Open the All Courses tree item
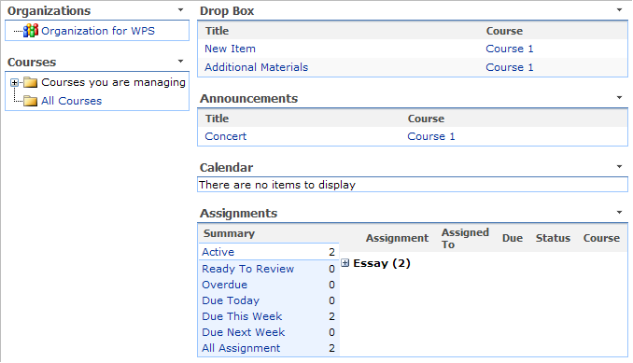The height and width of the screenshot is (363, 633). click(71, 101)
